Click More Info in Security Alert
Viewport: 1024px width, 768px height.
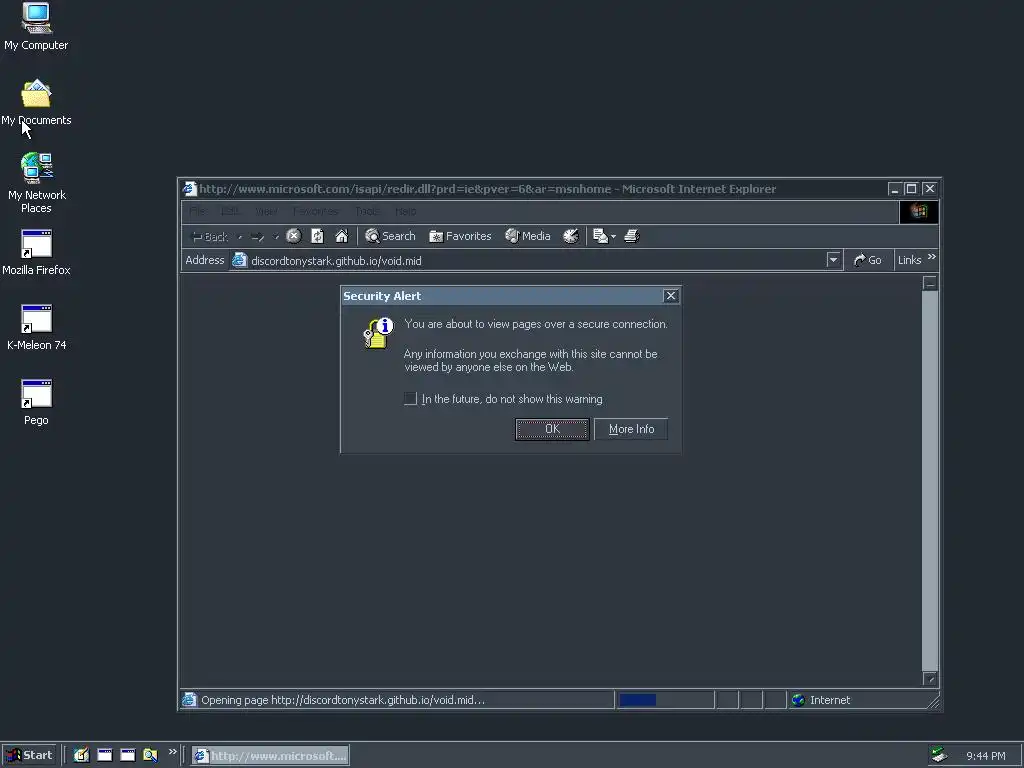(x=631, y=429)
